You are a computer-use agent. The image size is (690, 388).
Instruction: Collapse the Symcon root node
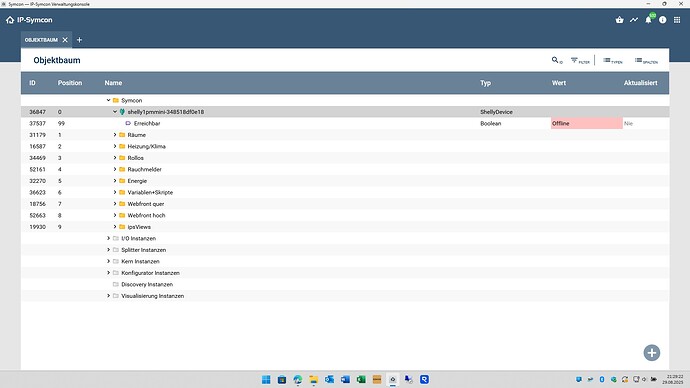(x=108, y=100)
